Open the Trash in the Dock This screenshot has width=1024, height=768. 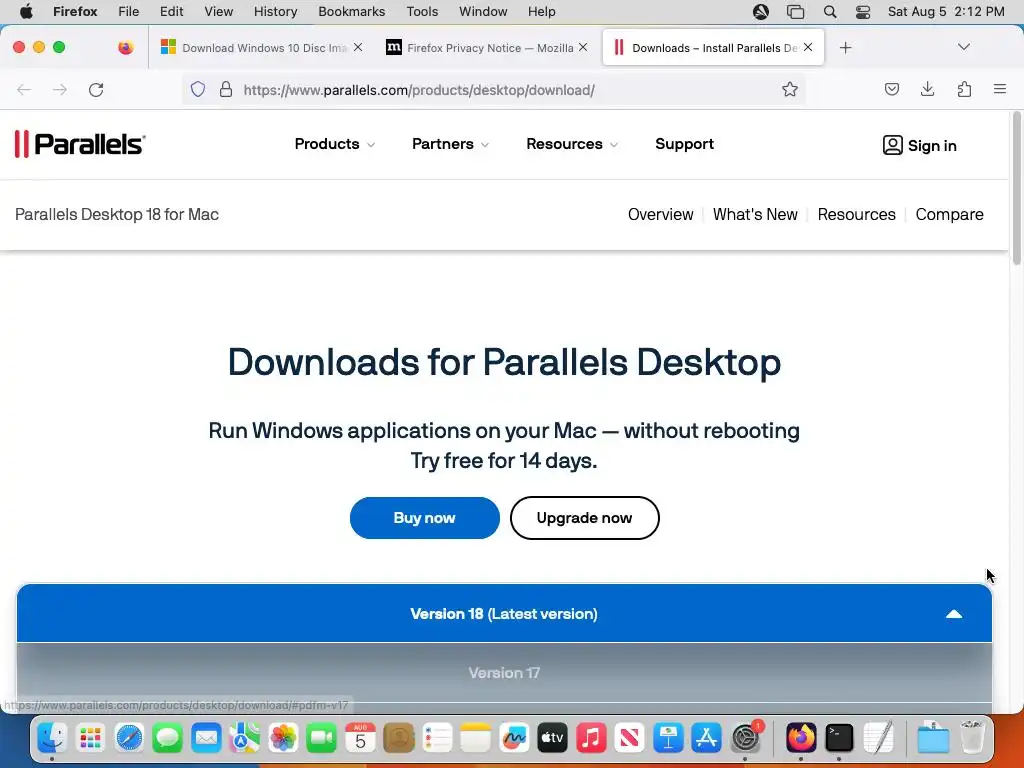[x=972, y=739]
